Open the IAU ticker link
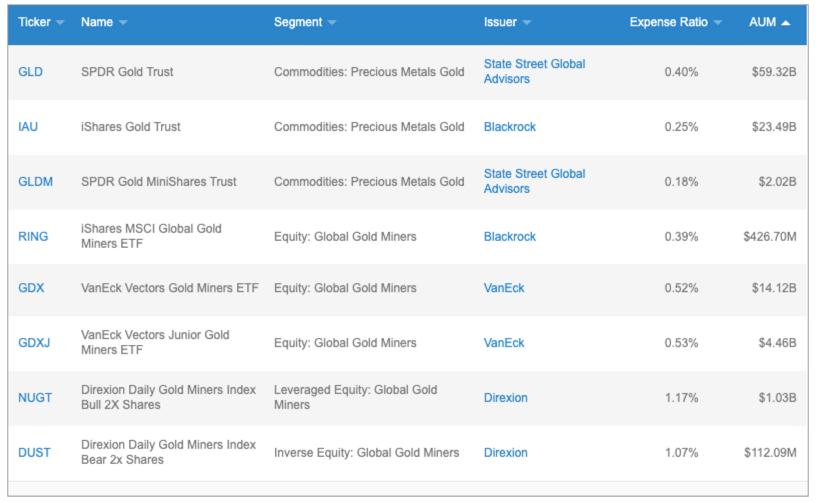Image resolution: width=824 pixels, height=503 pixels. tap(28, 127)
